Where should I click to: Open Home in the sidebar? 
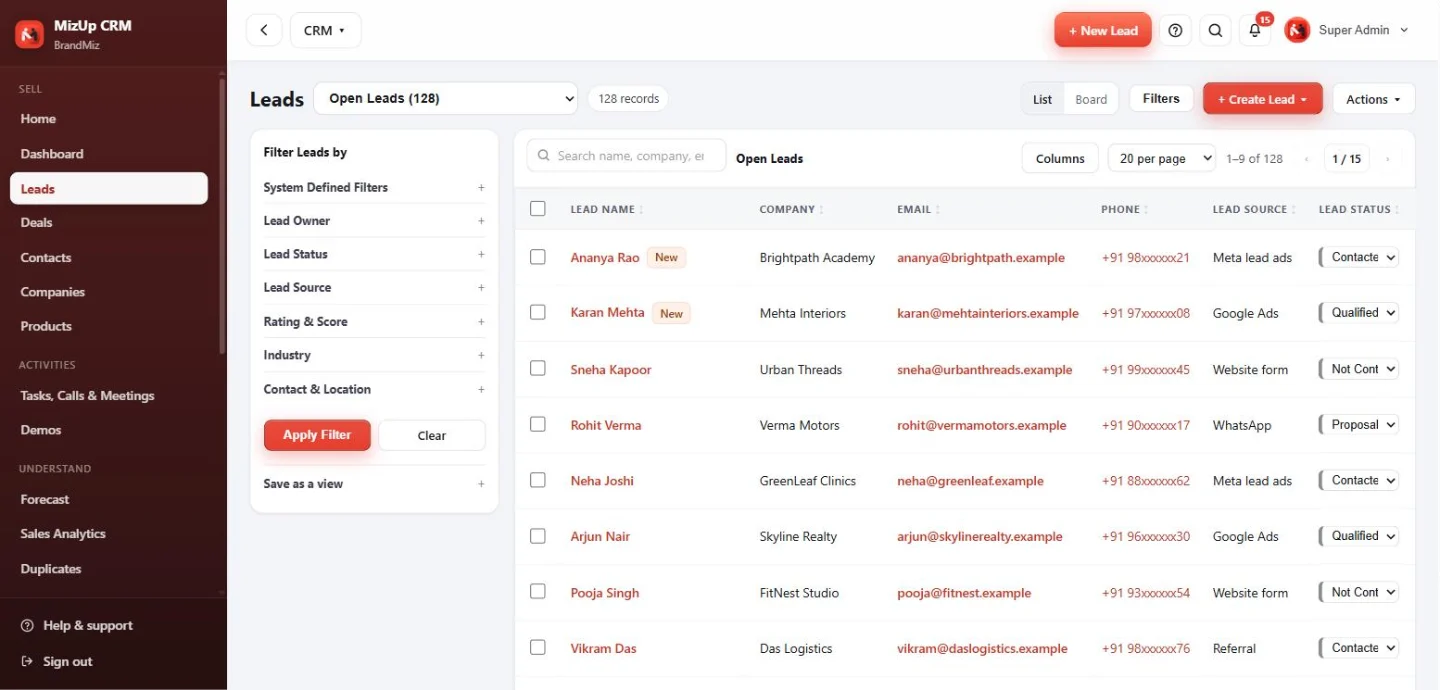pos(38,119)
